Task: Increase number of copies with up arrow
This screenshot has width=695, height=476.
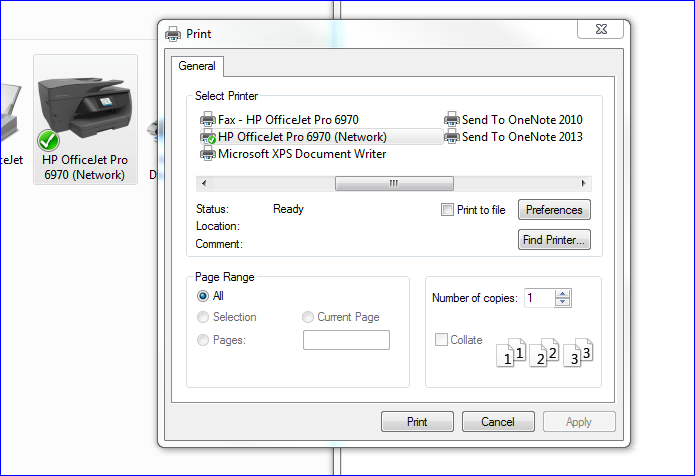Action: point(562,293)
